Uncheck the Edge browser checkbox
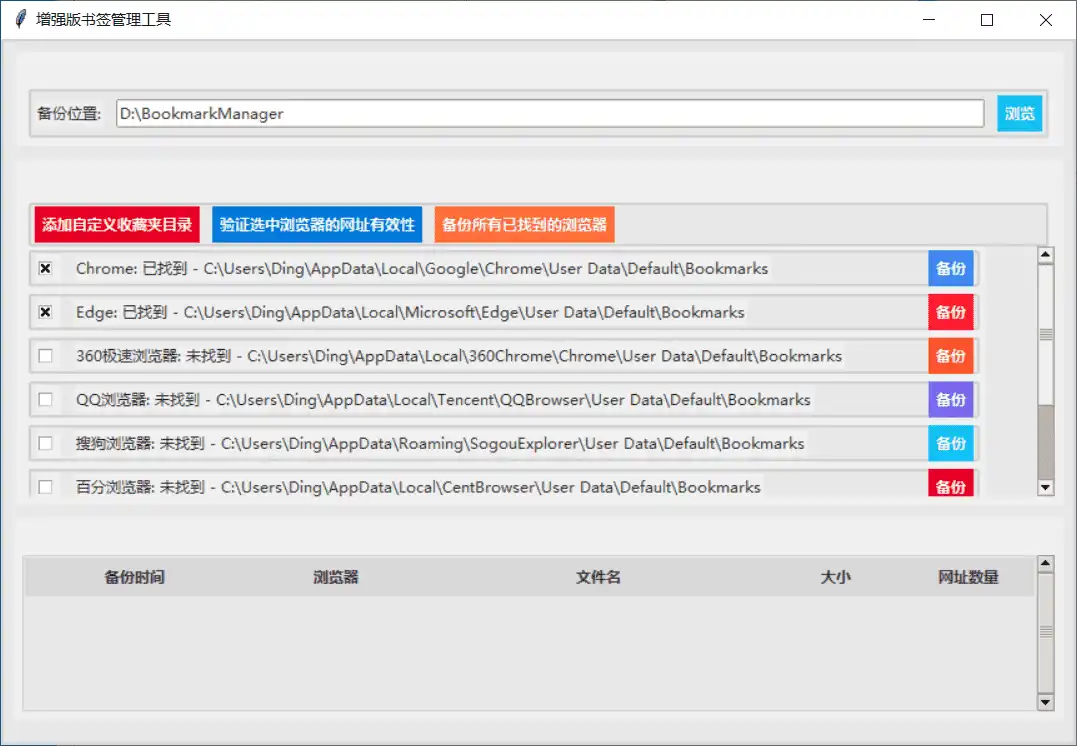 point(45,312)
